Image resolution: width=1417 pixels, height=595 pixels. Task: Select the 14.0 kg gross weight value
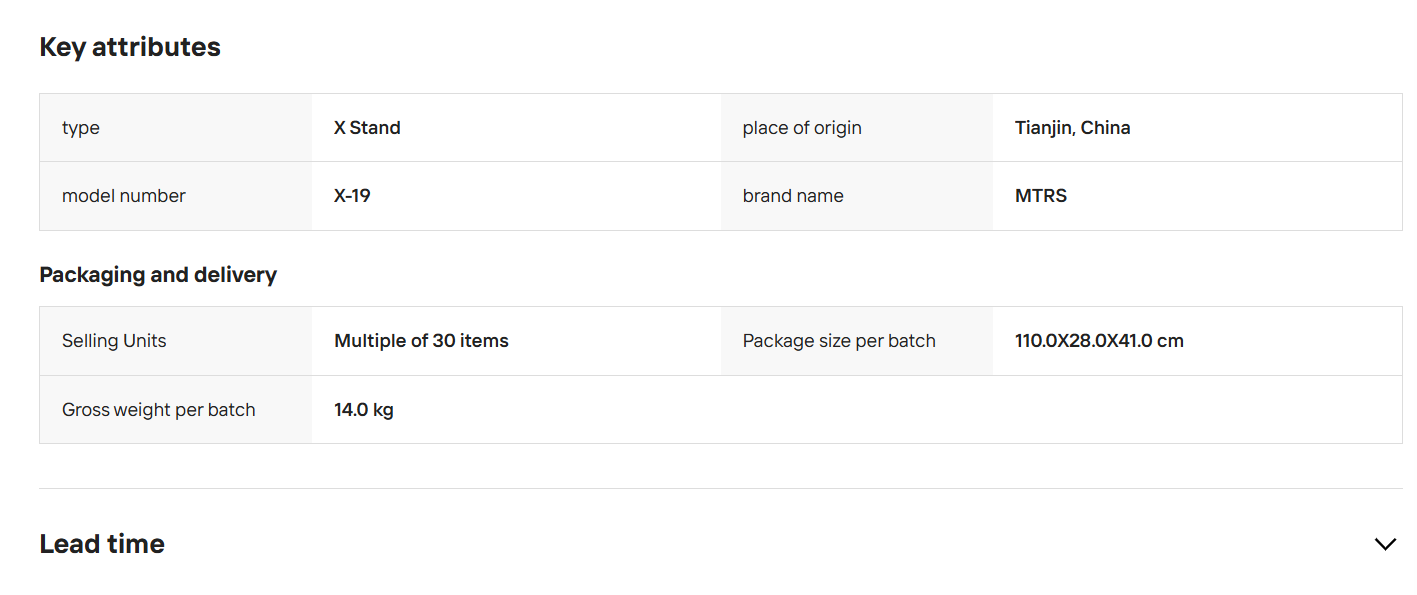pyautogui.click(x=364, y=410)
